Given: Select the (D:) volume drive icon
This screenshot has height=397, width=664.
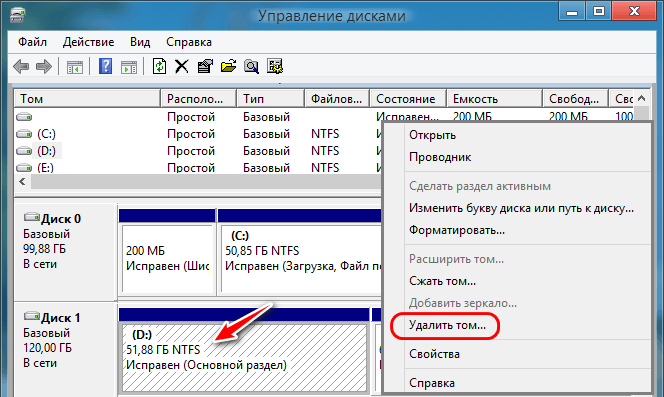Looking at the screenshot, I should tap(24, 151).
